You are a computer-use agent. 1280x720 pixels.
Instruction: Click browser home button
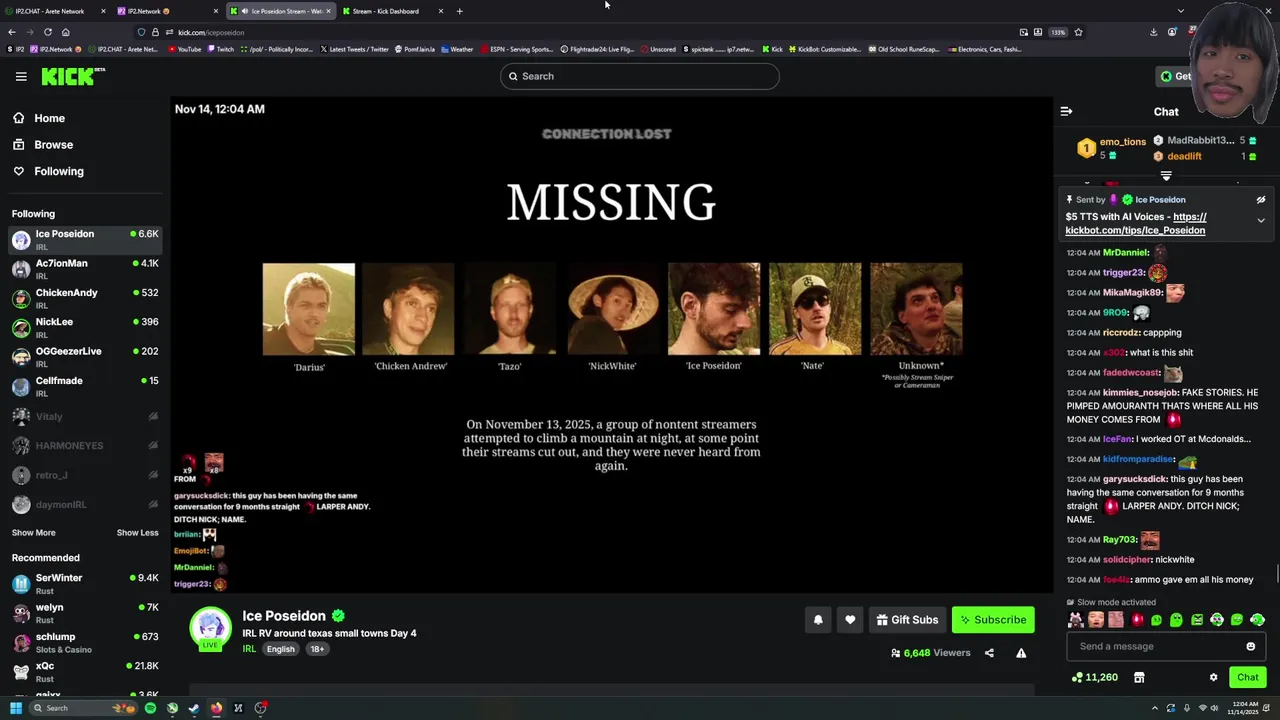pos(65,32)
